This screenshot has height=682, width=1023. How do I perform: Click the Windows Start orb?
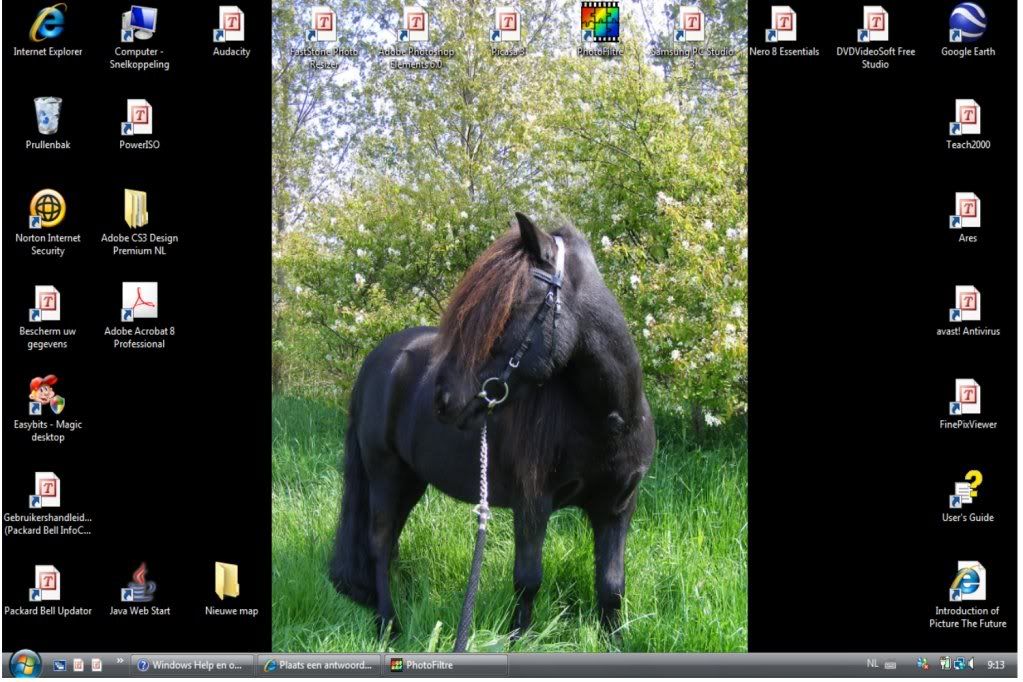click(25, 665)
